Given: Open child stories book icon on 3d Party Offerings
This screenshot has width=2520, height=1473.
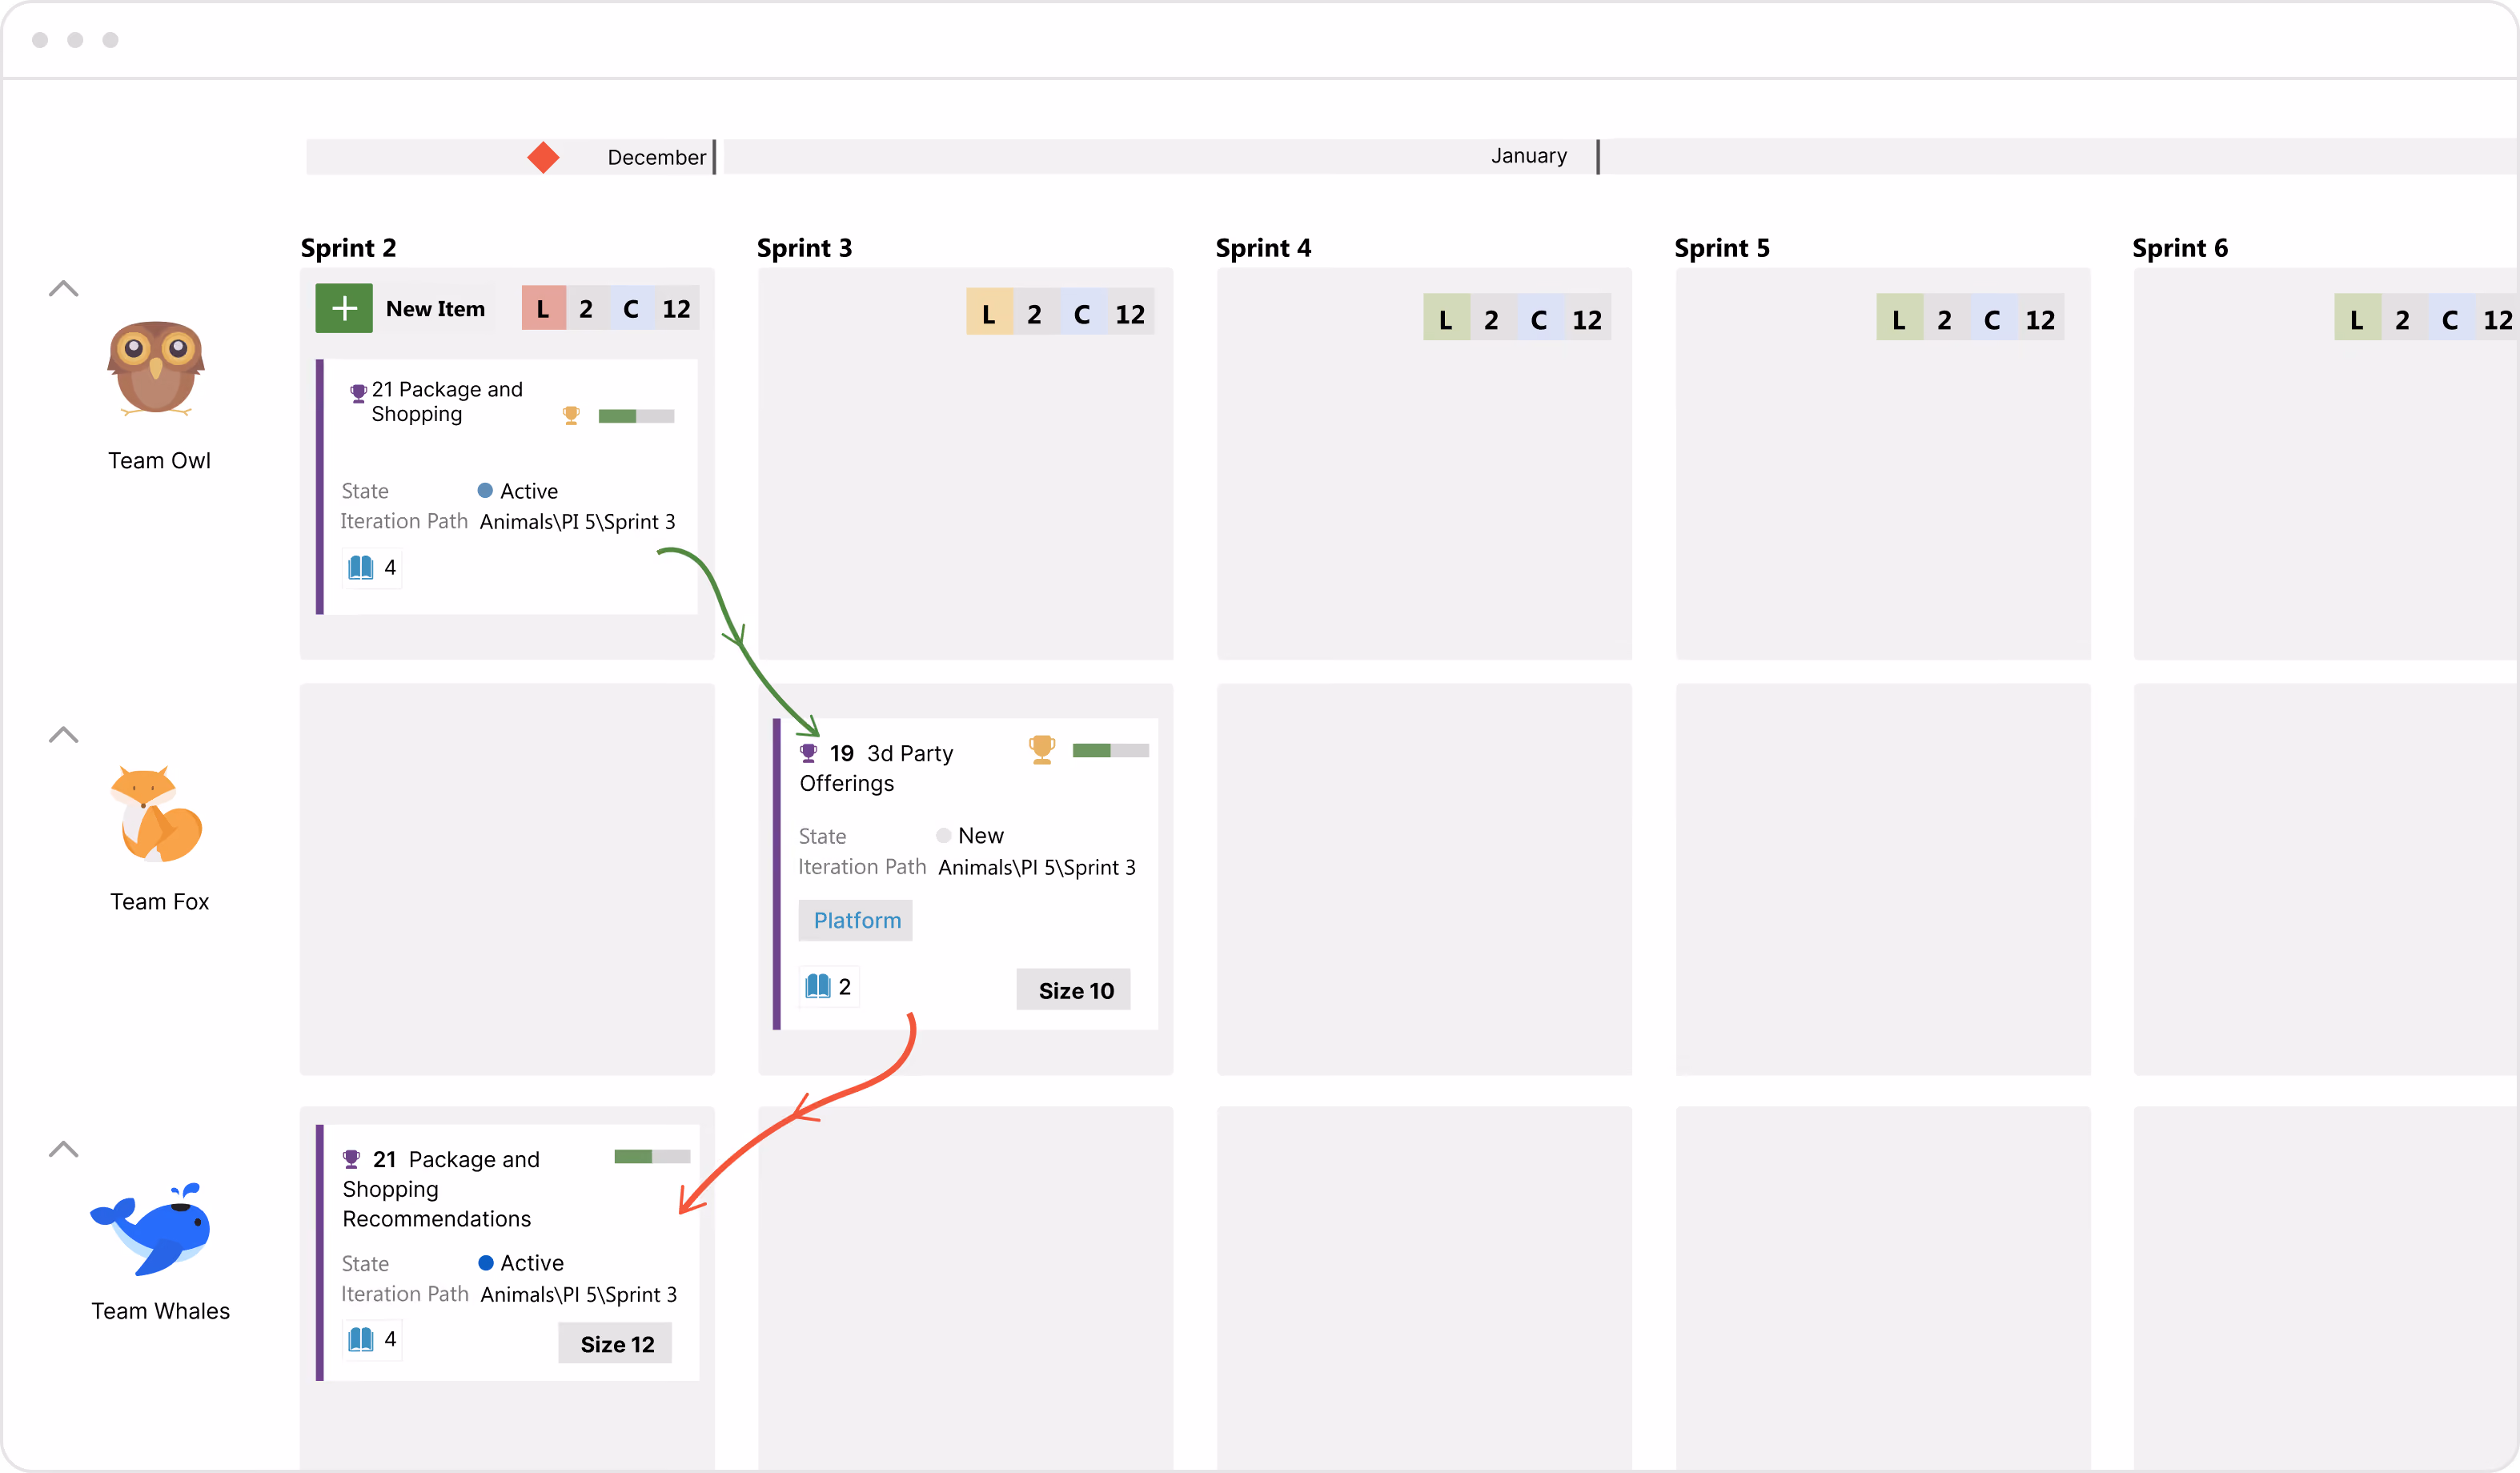Looking at the screenshot, I should coord(818,986).
